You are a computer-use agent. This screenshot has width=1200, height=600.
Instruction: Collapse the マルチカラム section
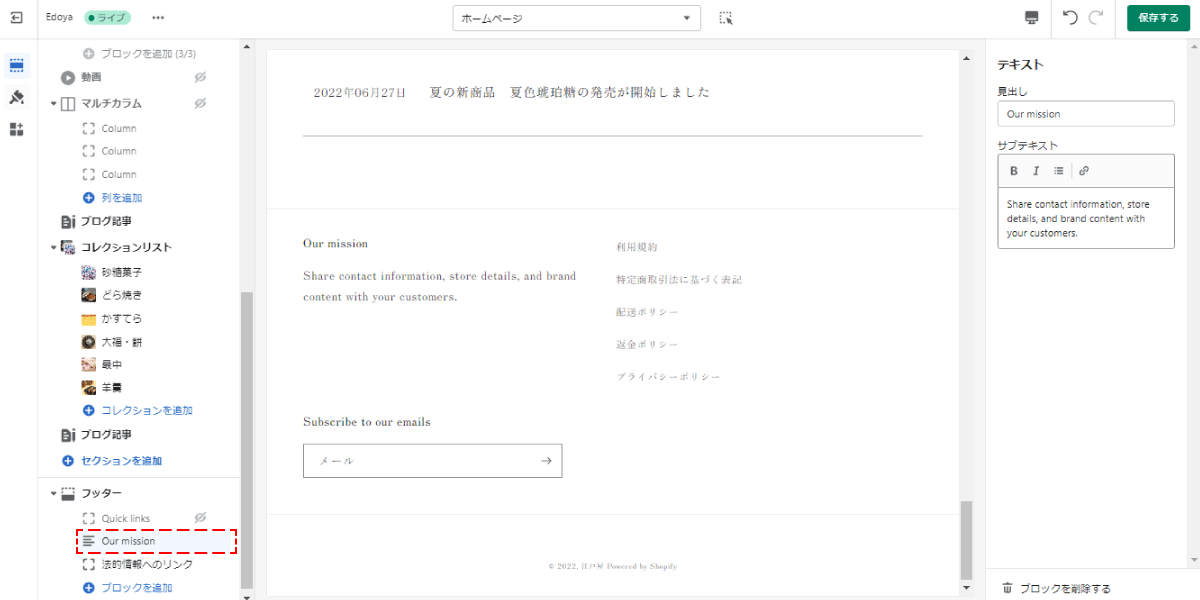[x=53, y=103]
